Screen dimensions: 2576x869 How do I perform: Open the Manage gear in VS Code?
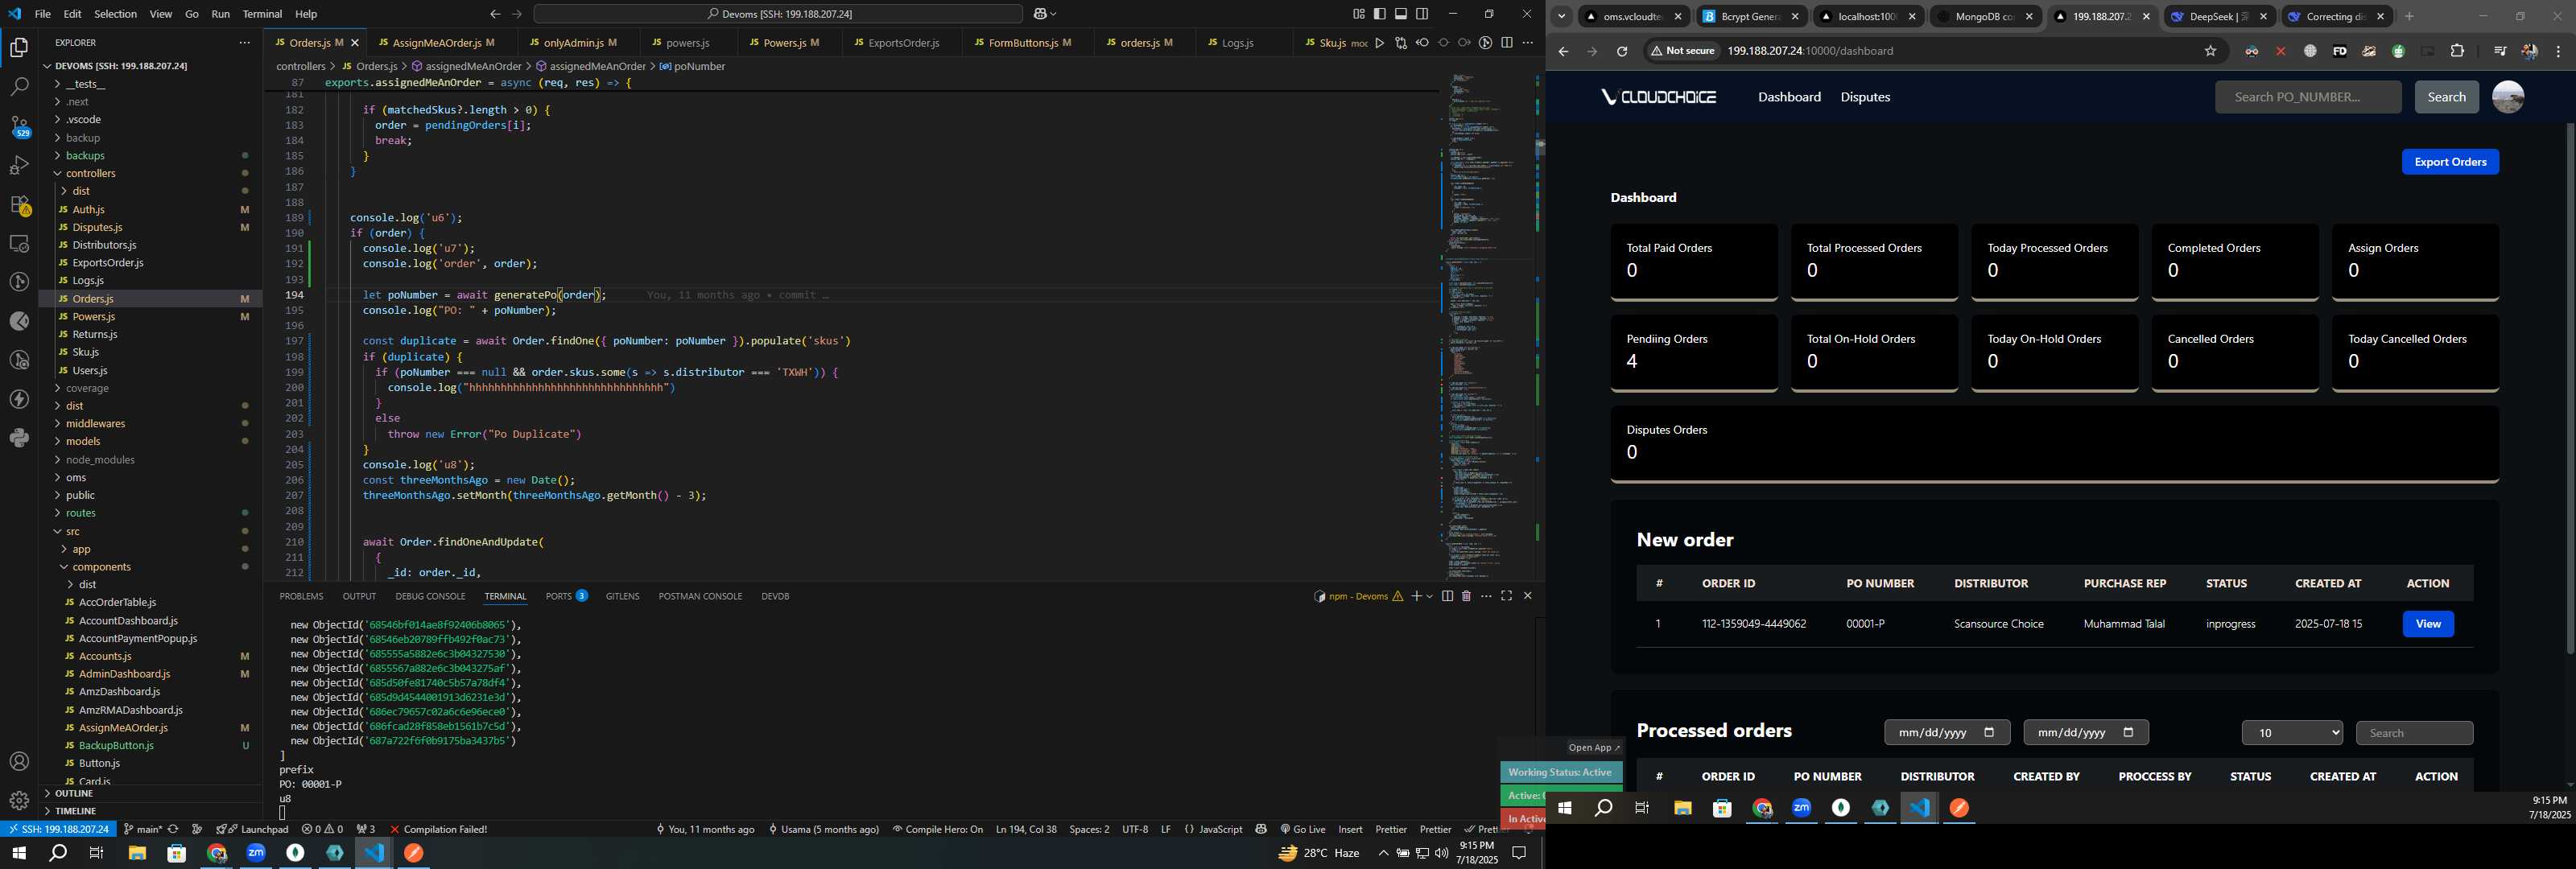[19, 801]
